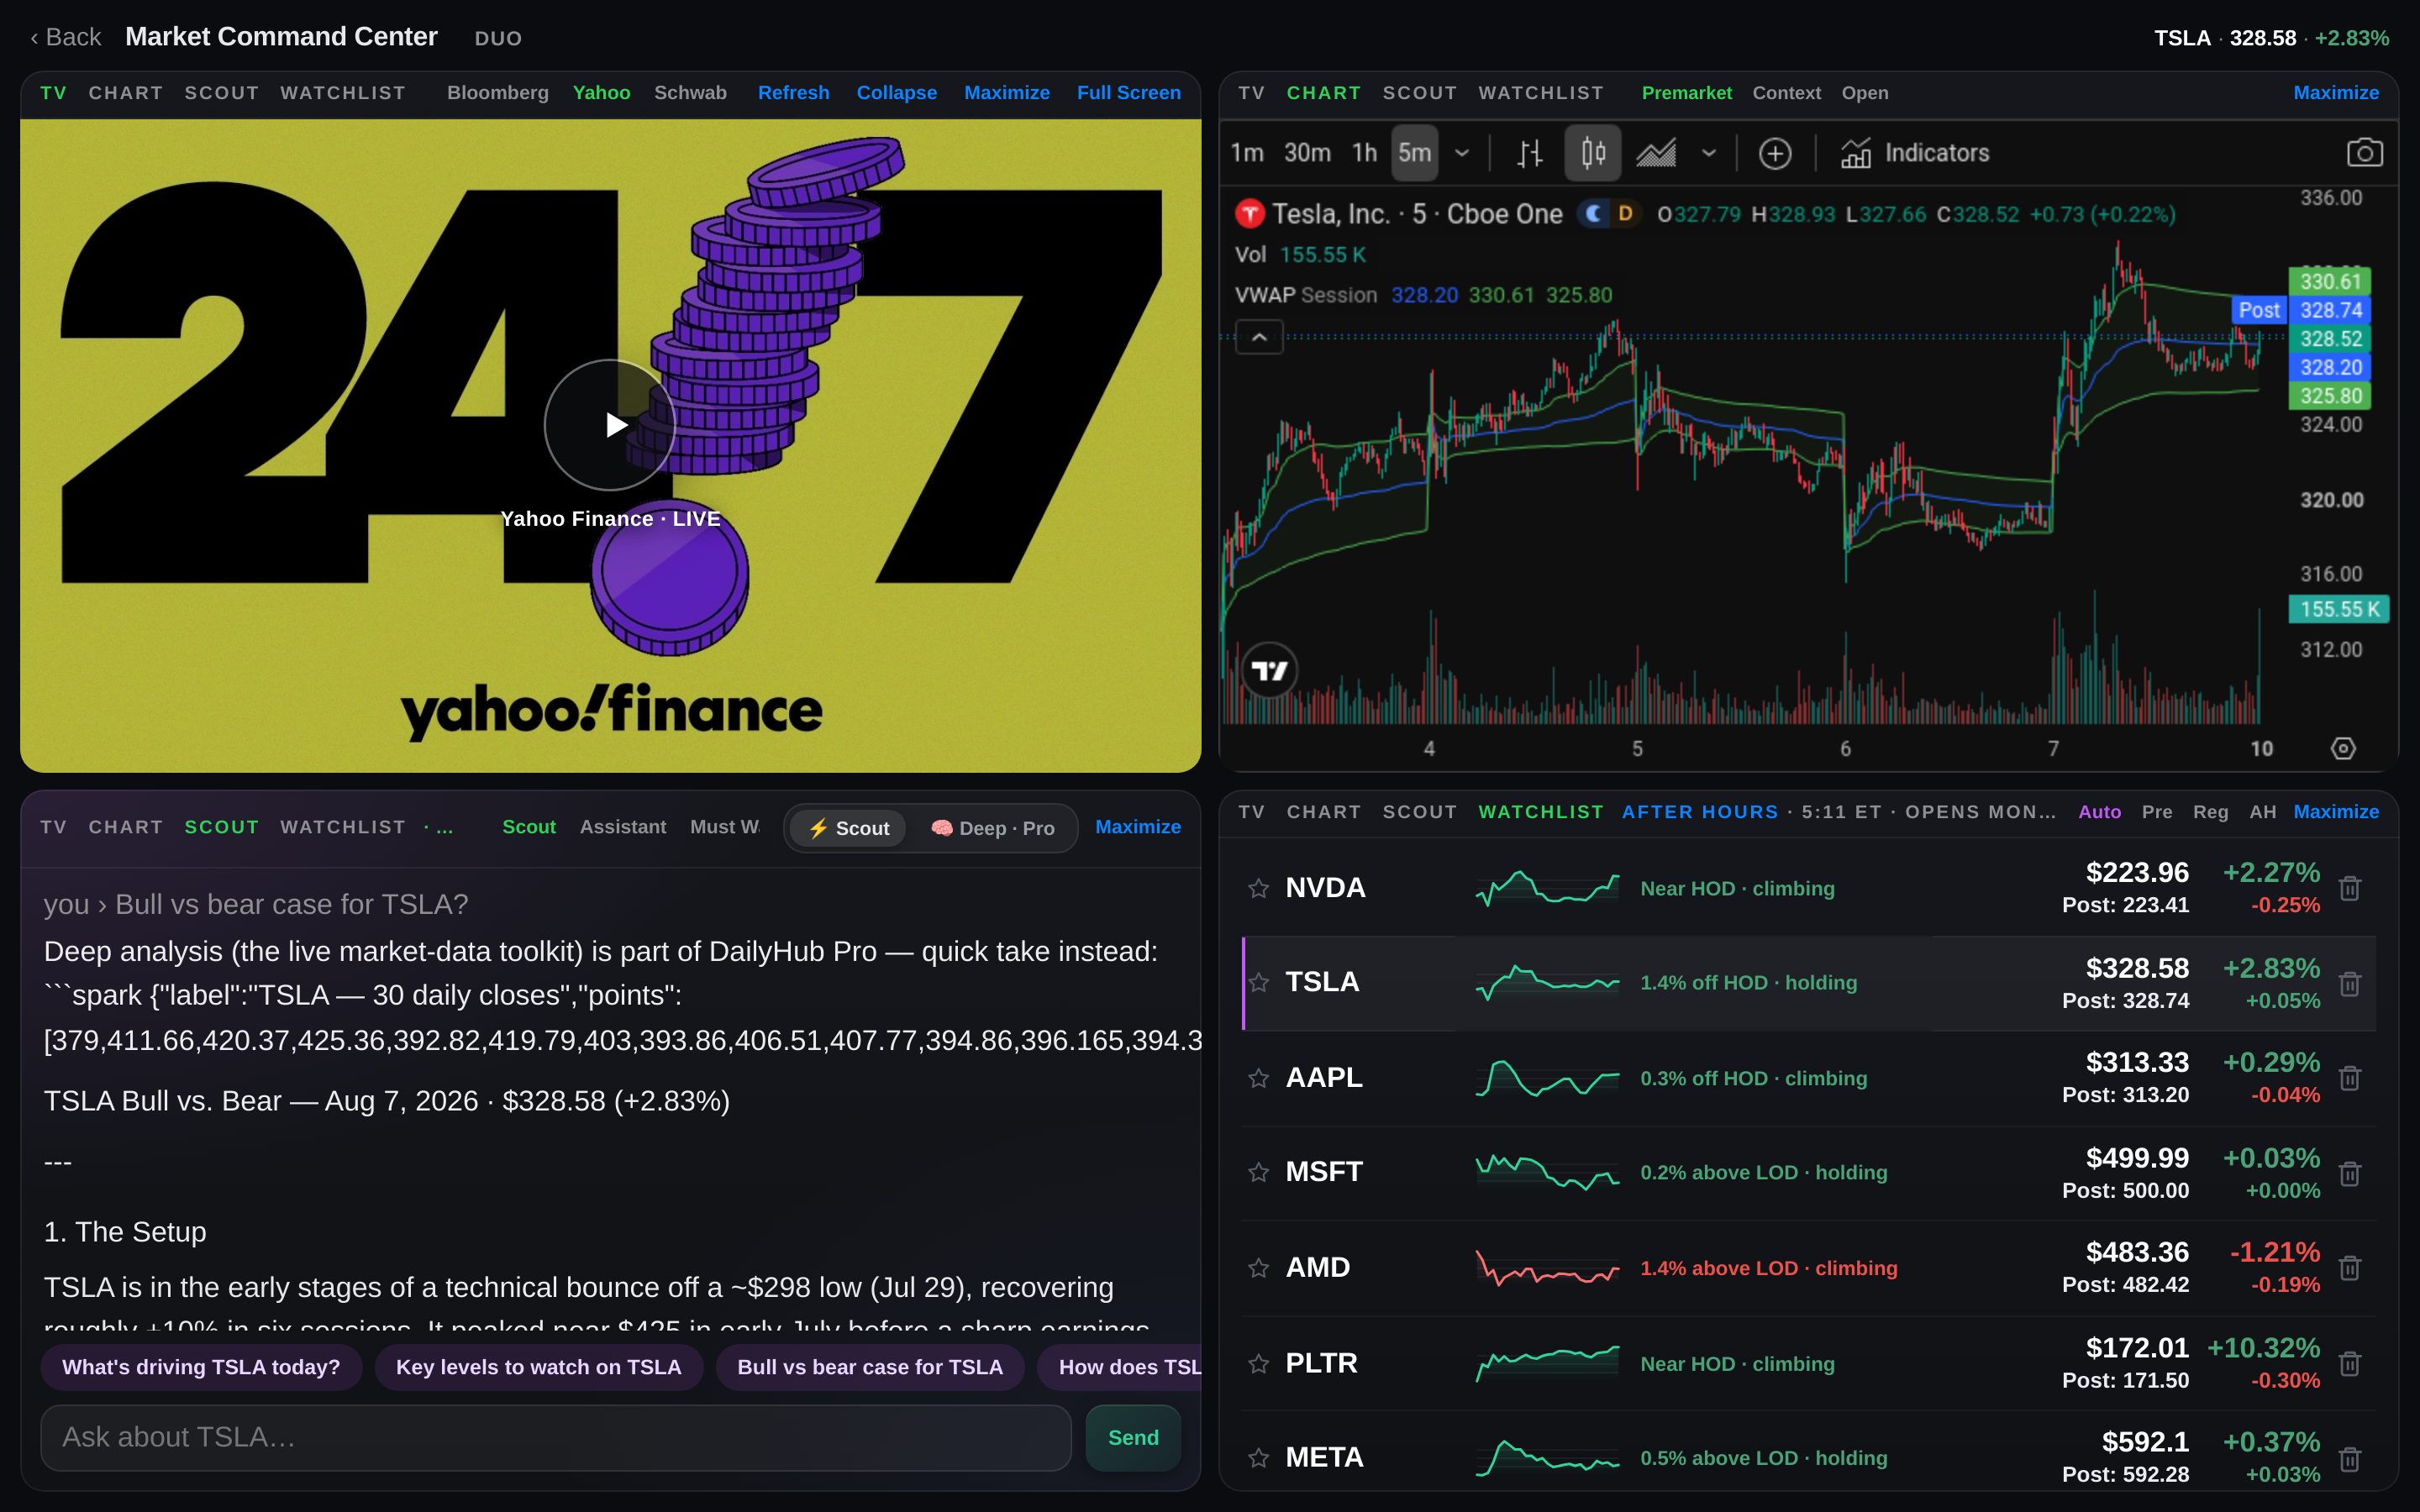The height and width of the screenshot is (1512, 2420).
Task: Play the Yahoo Finance live video
Action: (x=610, y=425)
